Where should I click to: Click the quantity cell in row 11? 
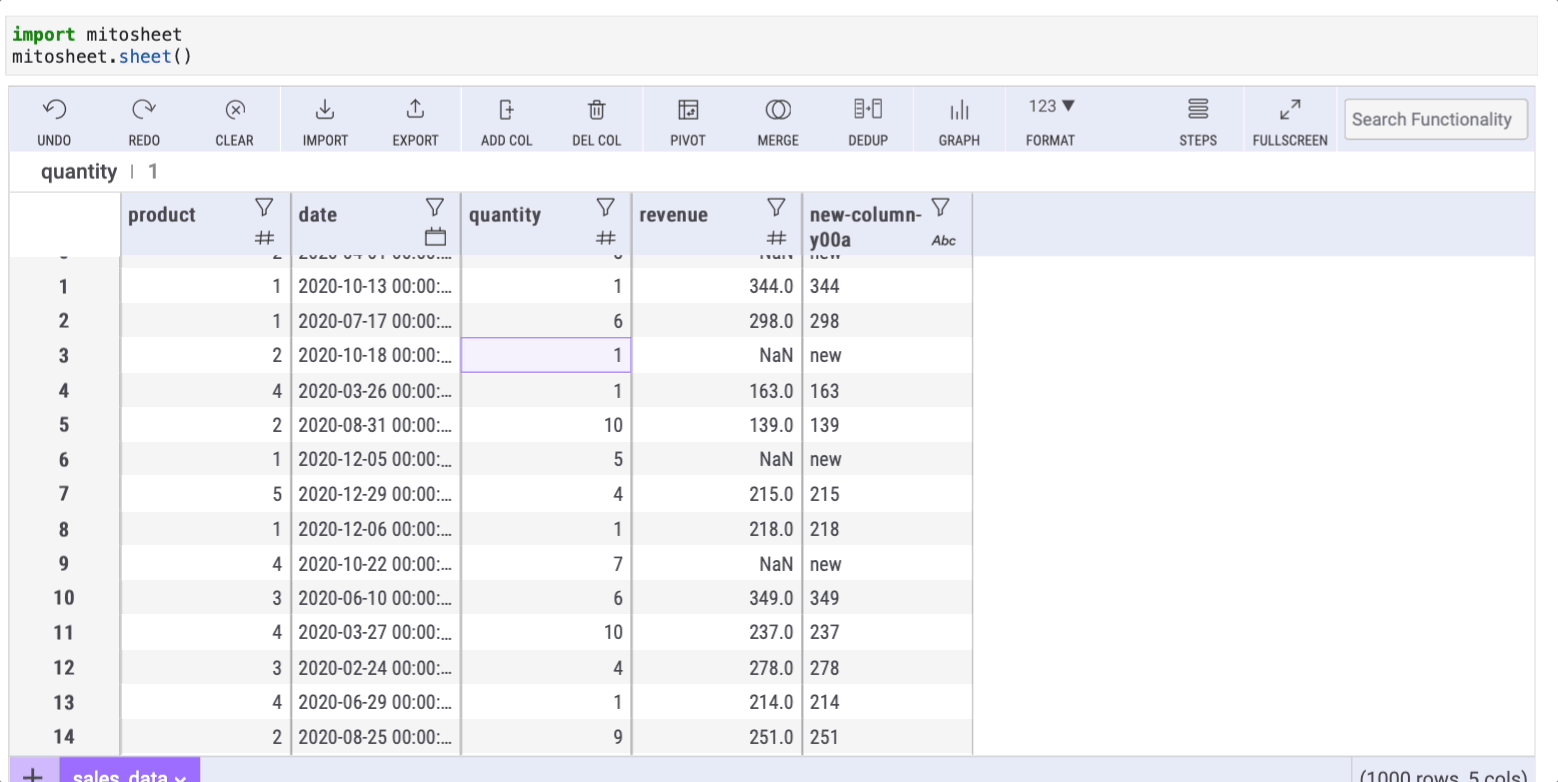546,632
